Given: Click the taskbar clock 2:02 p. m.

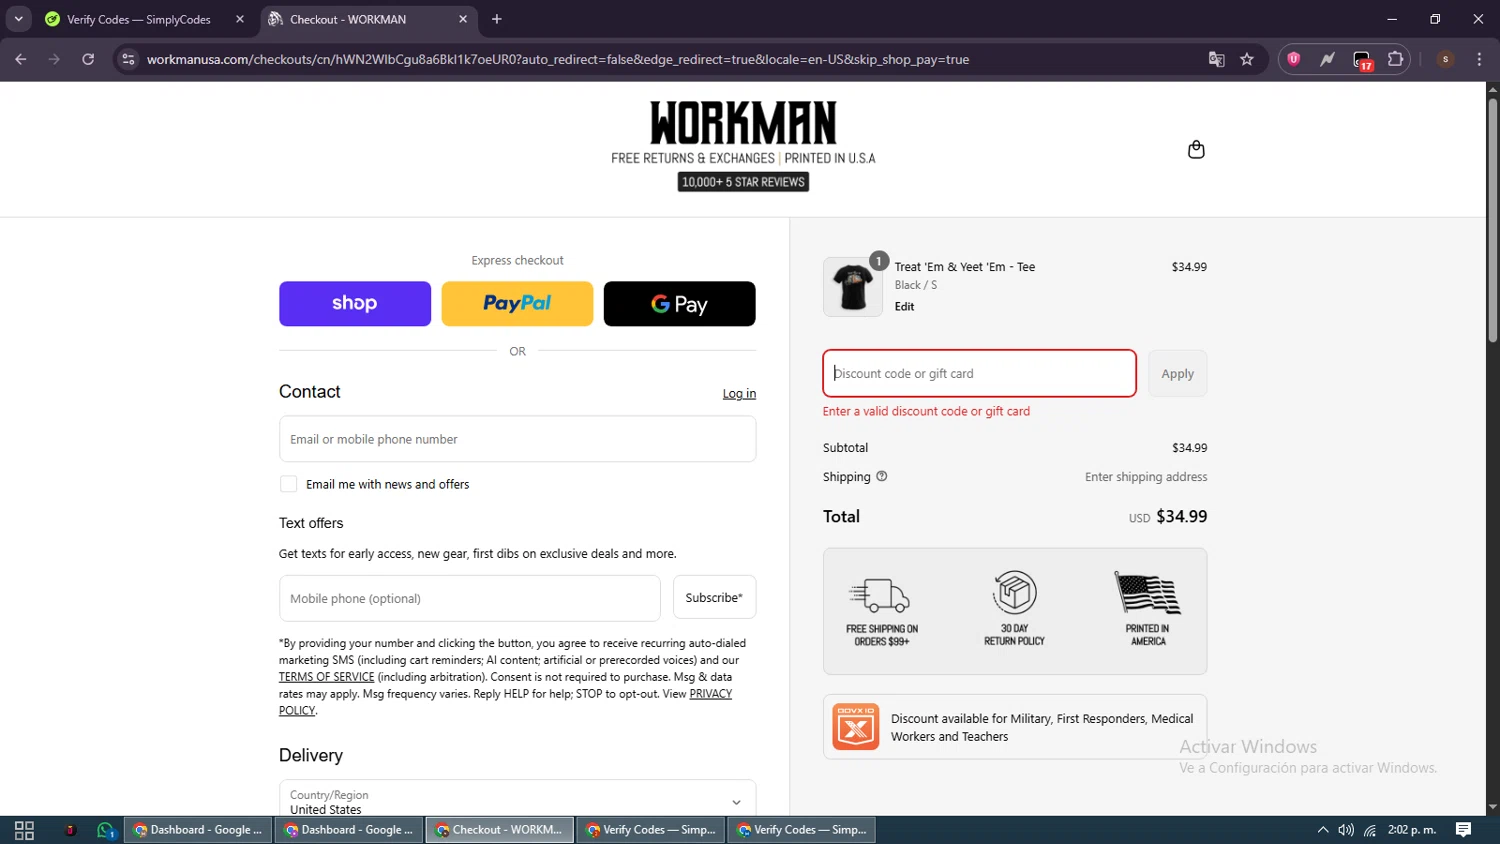Looking at the screenshot, I should [x=1411, y=830].
